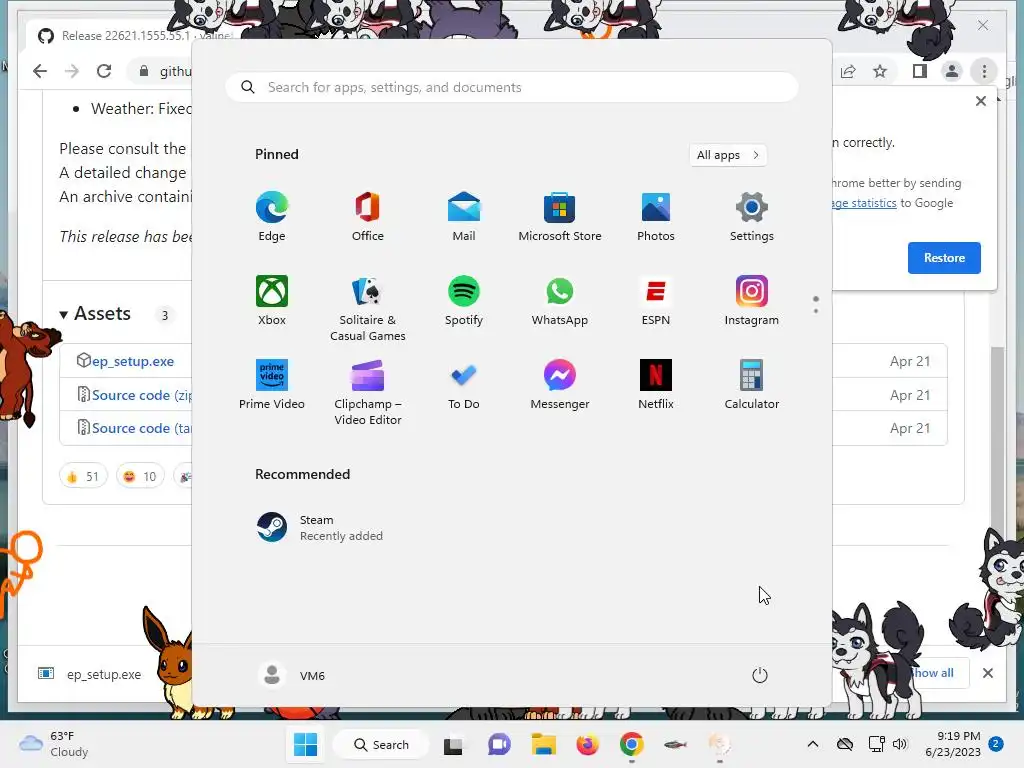Click the Source code (zip) link
The image size is (1024, 768).
pyautogui.click(x=142, y=395)
